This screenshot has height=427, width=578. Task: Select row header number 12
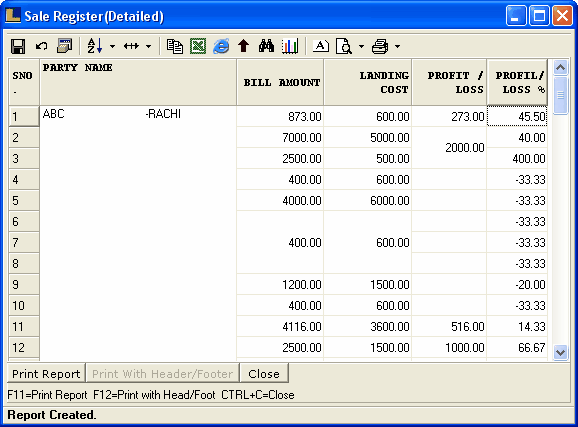[x=24, y=347]
